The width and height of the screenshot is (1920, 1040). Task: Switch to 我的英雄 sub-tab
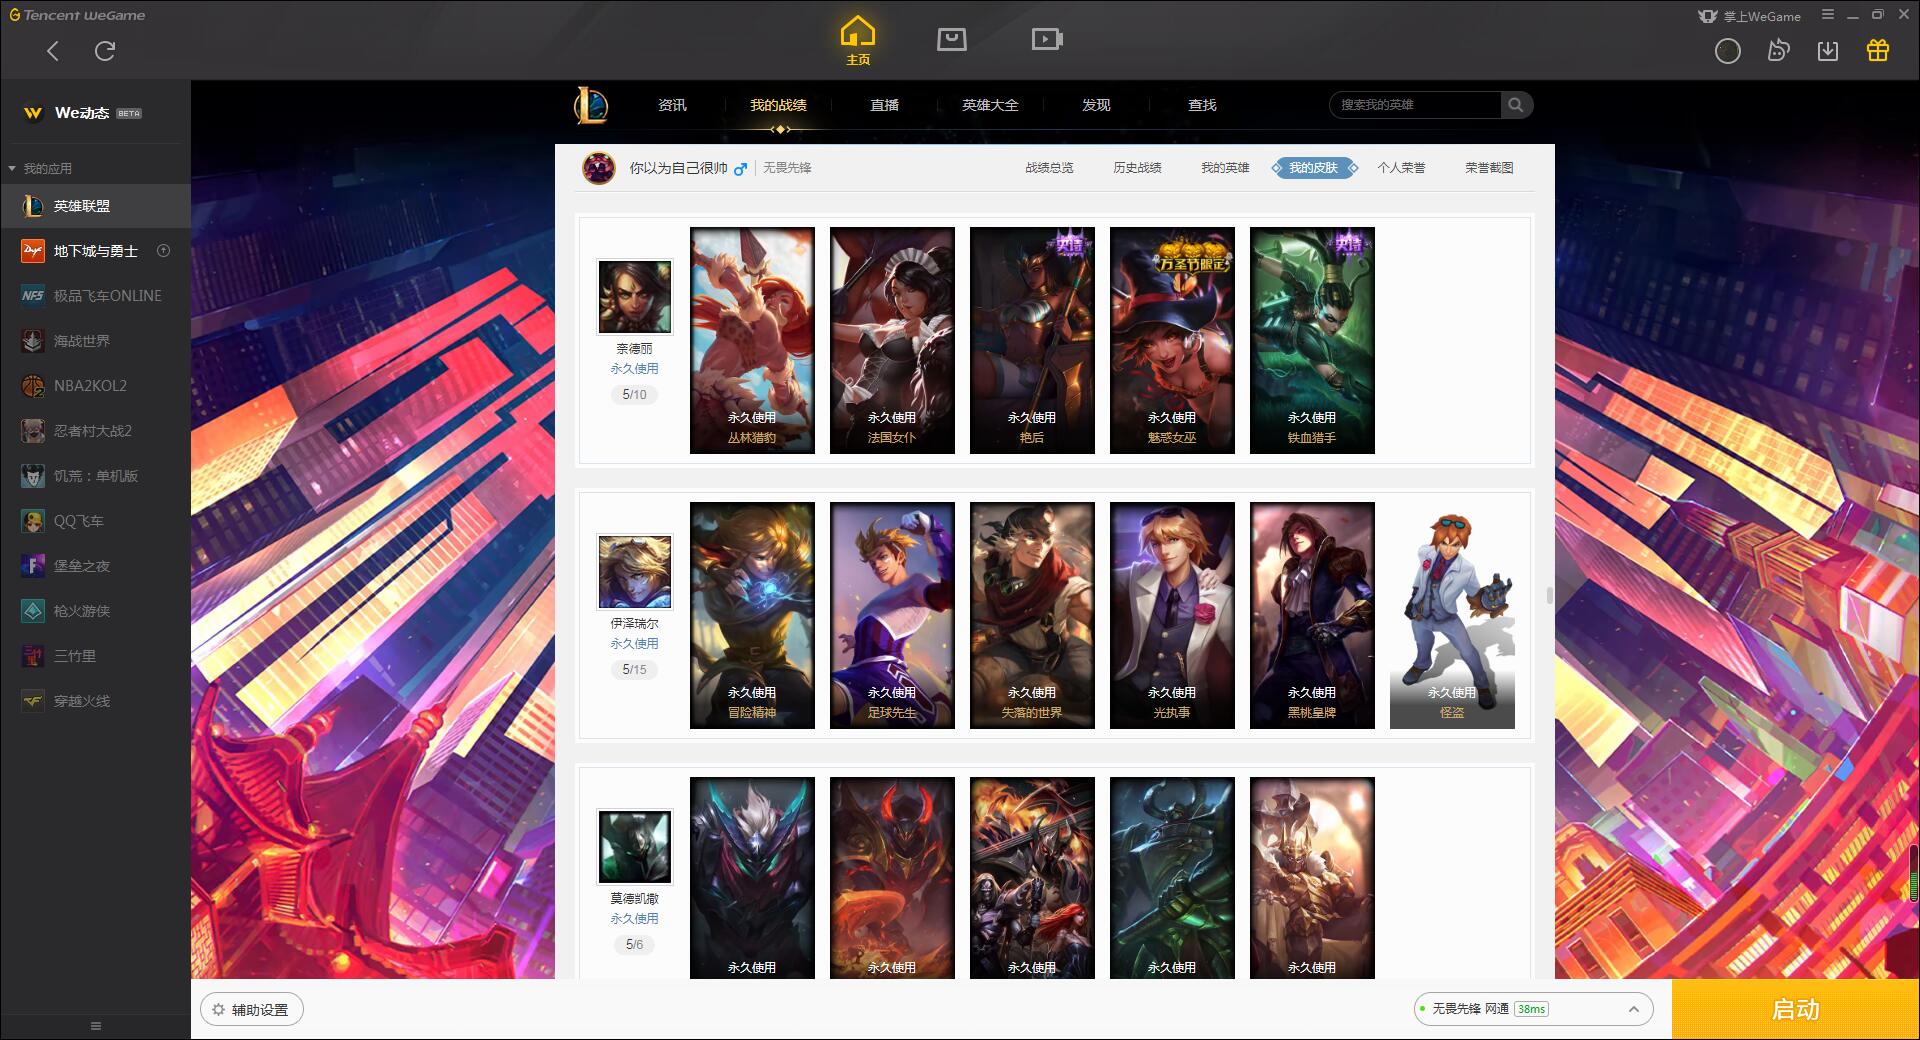point(1225,168)
